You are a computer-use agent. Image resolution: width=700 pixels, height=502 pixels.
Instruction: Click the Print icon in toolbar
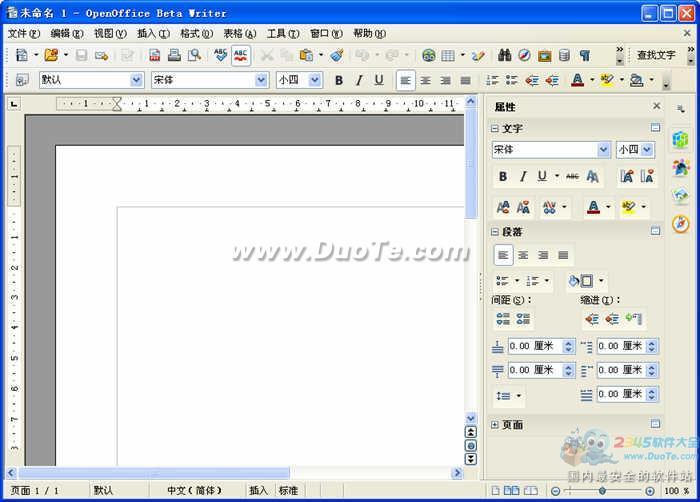(174, 55)
